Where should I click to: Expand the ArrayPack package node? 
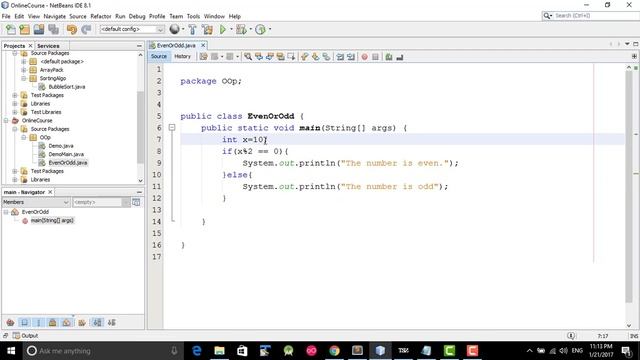[24, 70]
